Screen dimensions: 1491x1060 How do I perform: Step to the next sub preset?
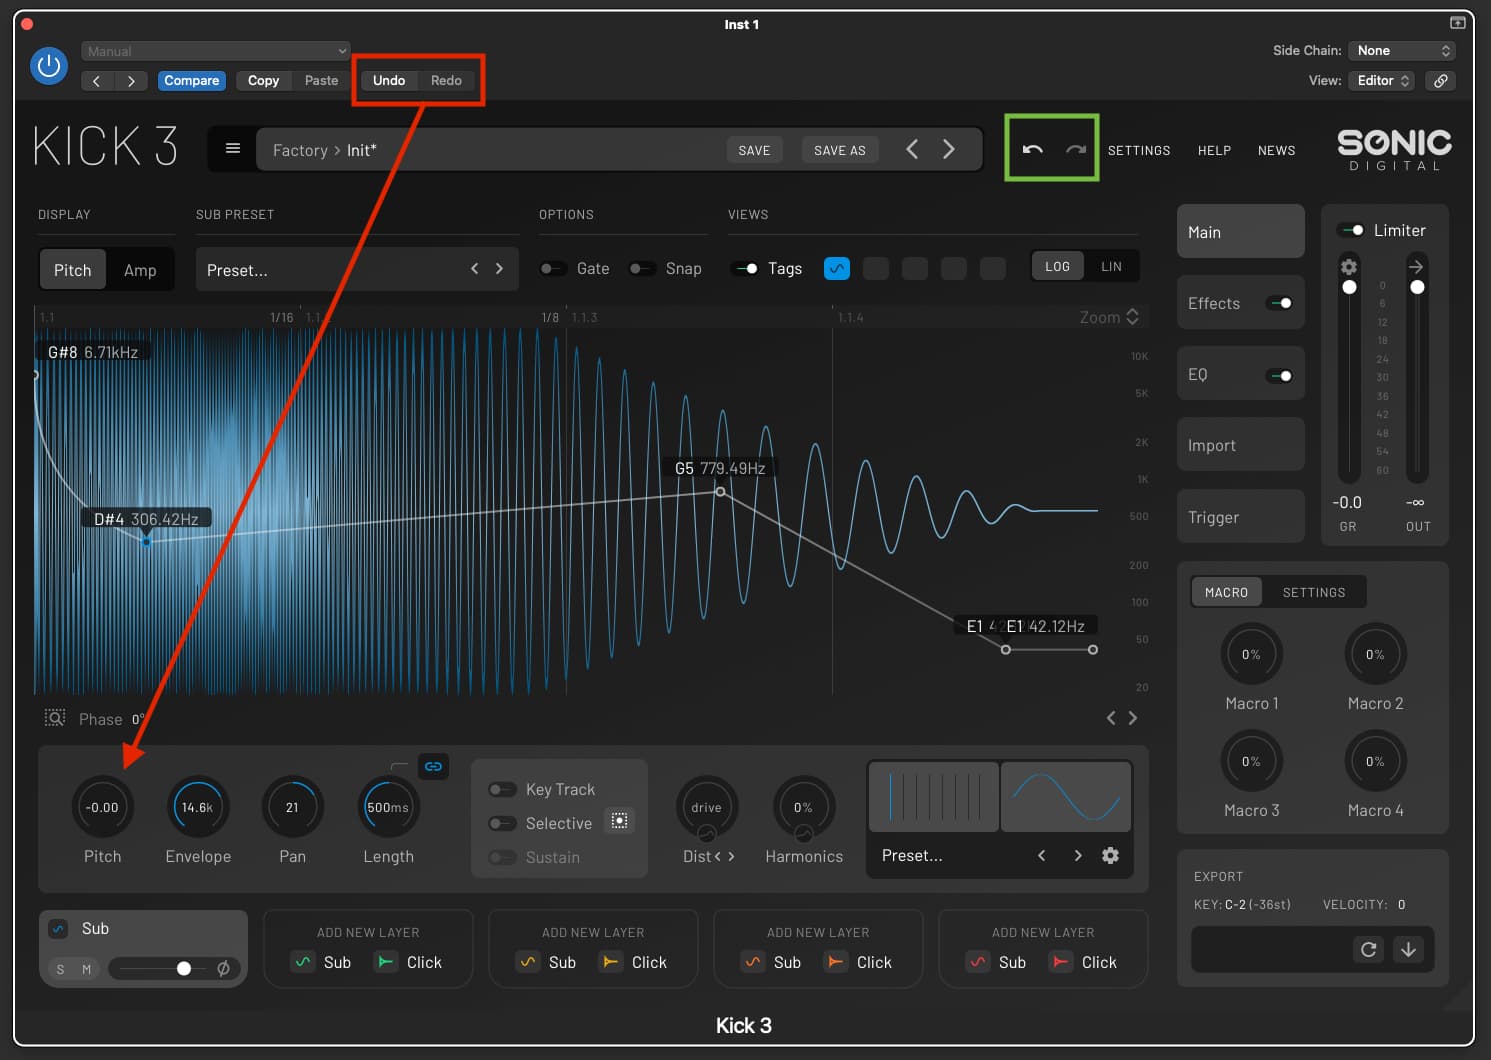(499, 268)
